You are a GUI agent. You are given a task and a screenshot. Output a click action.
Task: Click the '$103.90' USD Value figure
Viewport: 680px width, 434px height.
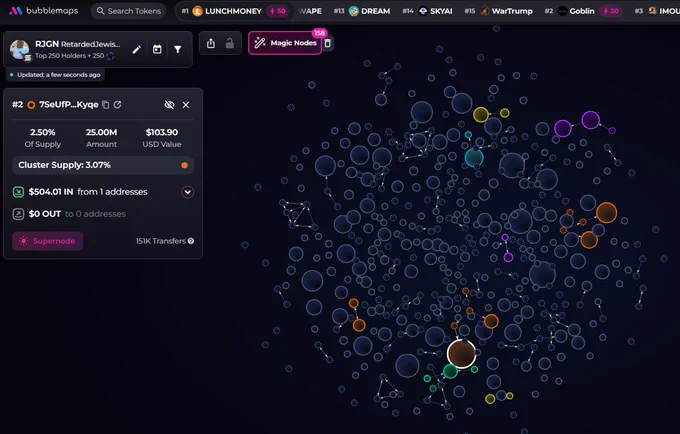click(162, 132)
